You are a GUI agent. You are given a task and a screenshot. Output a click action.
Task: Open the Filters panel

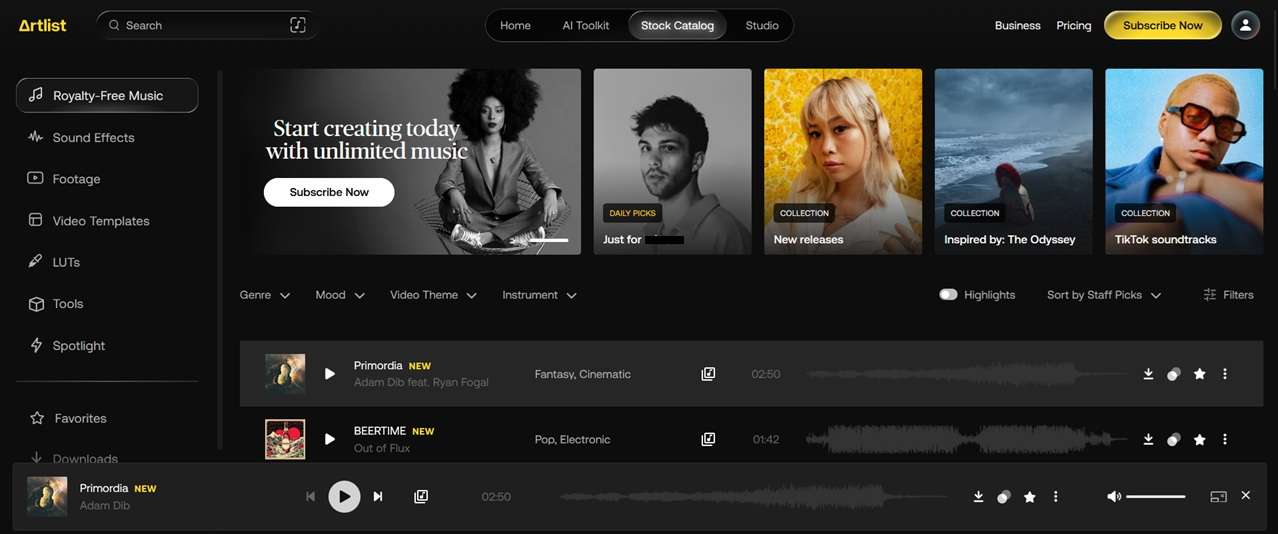[1228, 295]
